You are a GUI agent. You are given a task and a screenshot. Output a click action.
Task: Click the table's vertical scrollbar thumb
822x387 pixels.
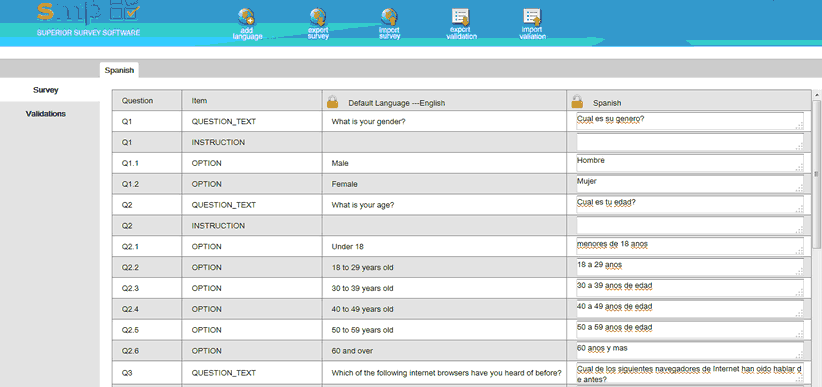[x=816, y=173]
